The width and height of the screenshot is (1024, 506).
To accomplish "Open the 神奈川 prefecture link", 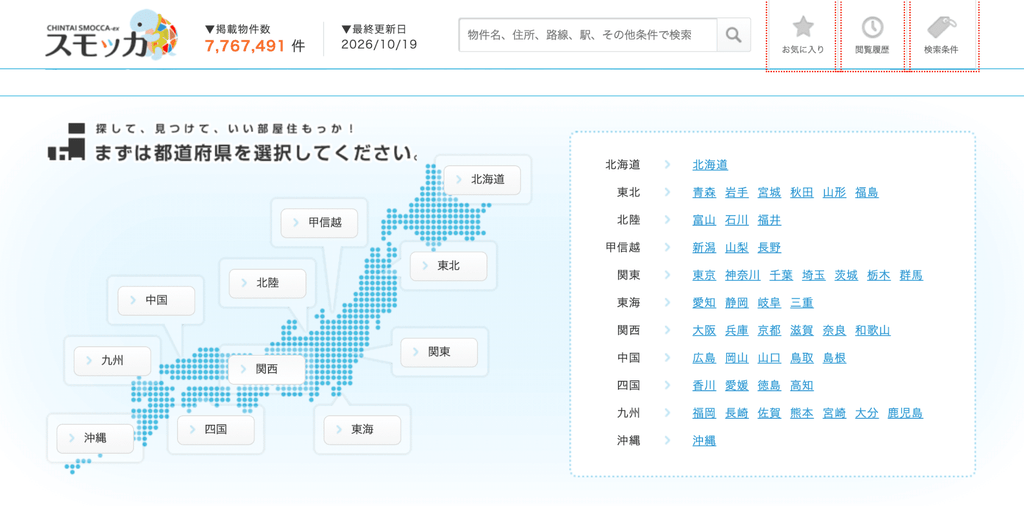I will point(743,276).
